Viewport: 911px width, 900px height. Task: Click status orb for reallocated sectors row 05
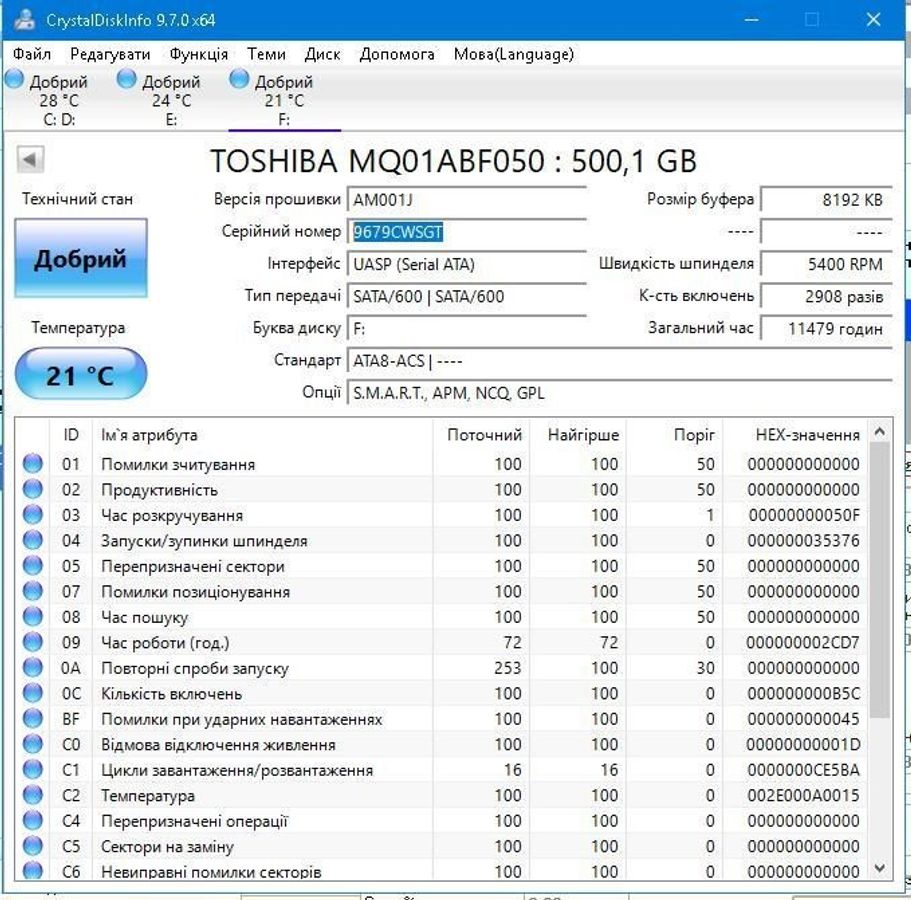(x=33, y=566)
